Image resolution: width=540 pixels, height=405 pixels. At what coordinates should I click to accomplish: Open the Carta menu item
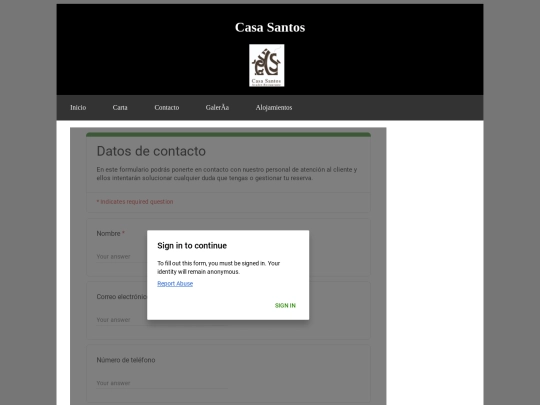click(120, 107)
